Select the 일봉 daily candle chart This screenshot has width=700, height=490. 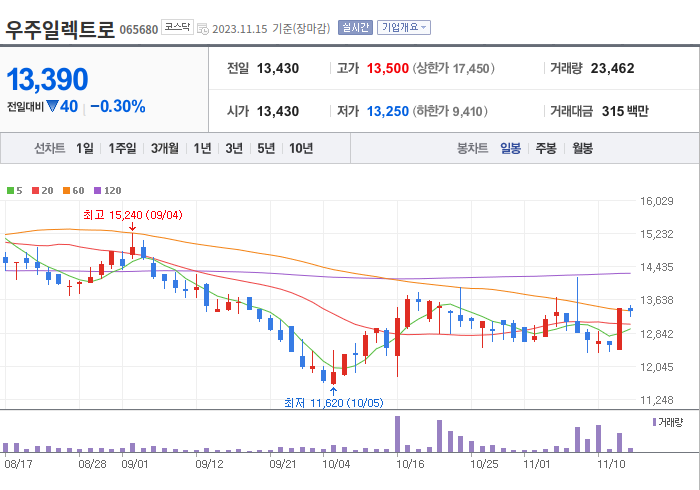coord(510,148)
